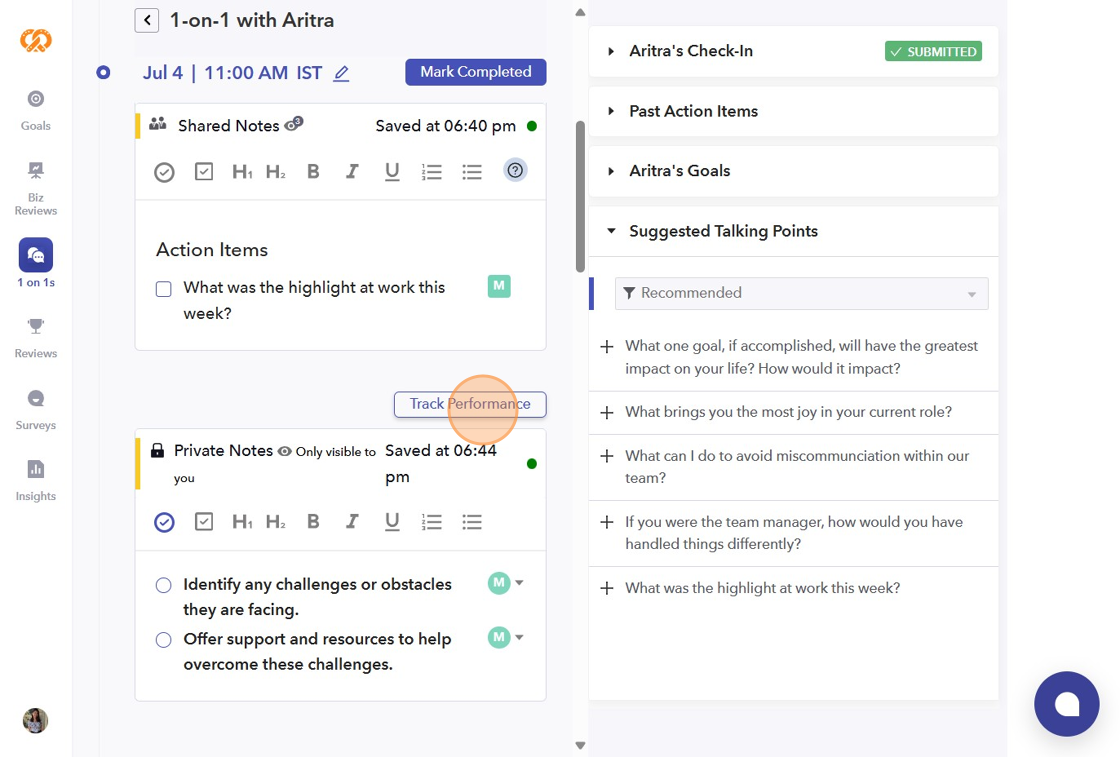Insert action item checkbox in Private Notes toolbar
The width and height of the screenshot is (1120, 757).
(204, 522)
